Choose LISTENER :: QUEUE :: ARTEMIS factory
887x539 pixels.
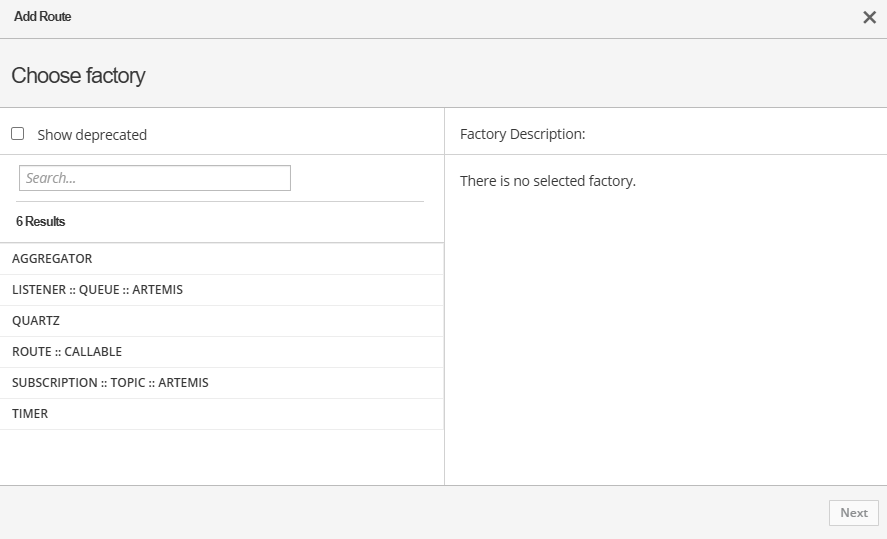pyautogui.click(x=97, y=290)
